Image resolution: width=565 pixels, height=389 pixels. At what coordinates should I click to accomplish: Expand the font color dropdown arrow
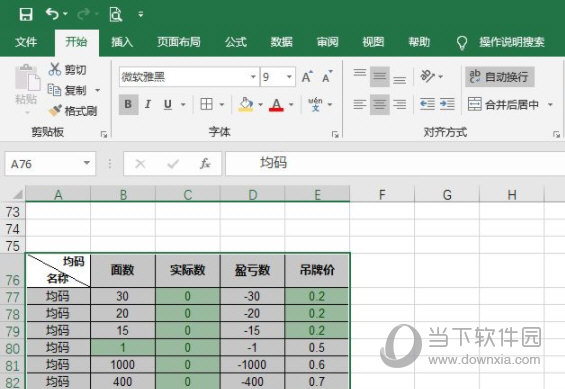pyautogui.click(x=291, y=104)
